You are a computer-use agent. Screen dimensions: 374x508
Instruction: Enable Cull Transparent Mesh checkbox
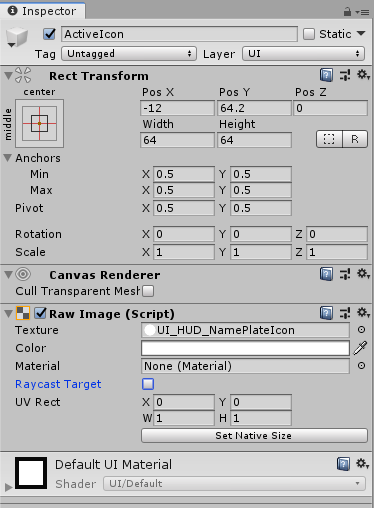click(x=148, y=291)
